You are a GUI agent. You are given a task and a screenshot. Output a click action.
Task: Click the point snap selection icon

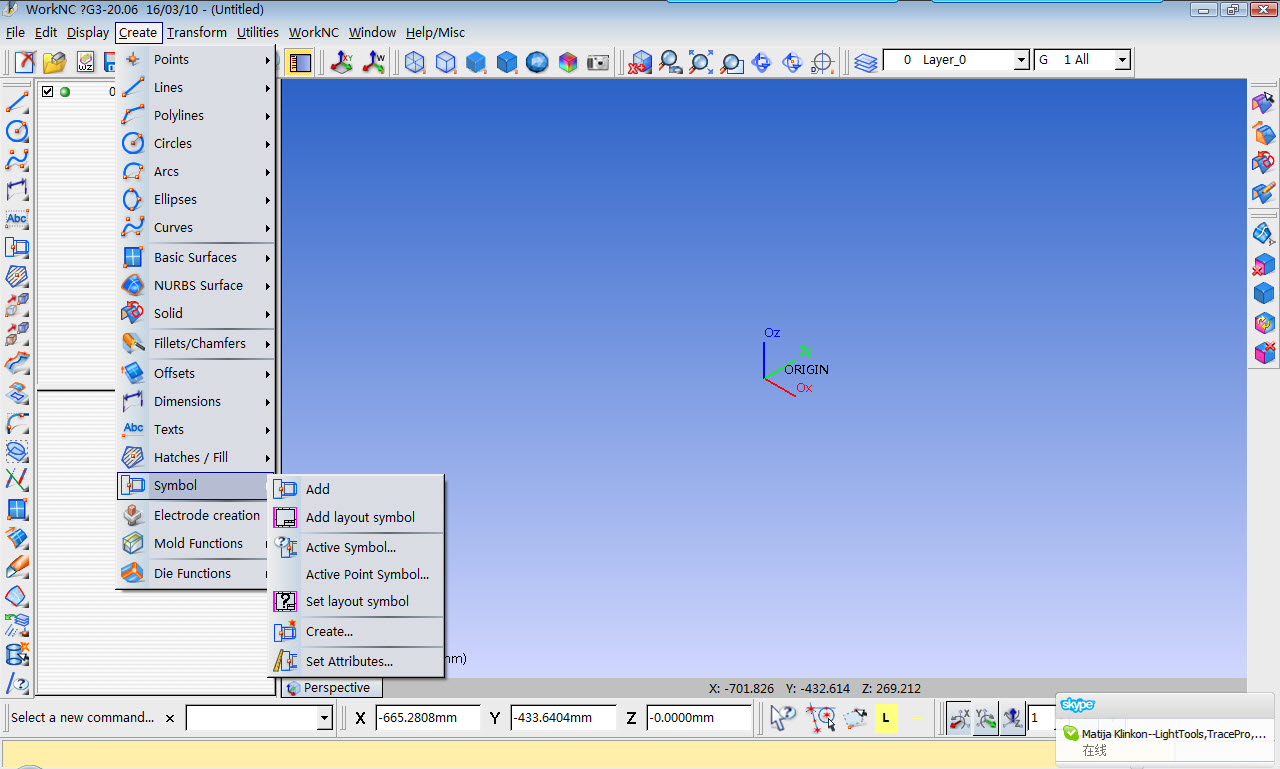[x=822, y=717]
